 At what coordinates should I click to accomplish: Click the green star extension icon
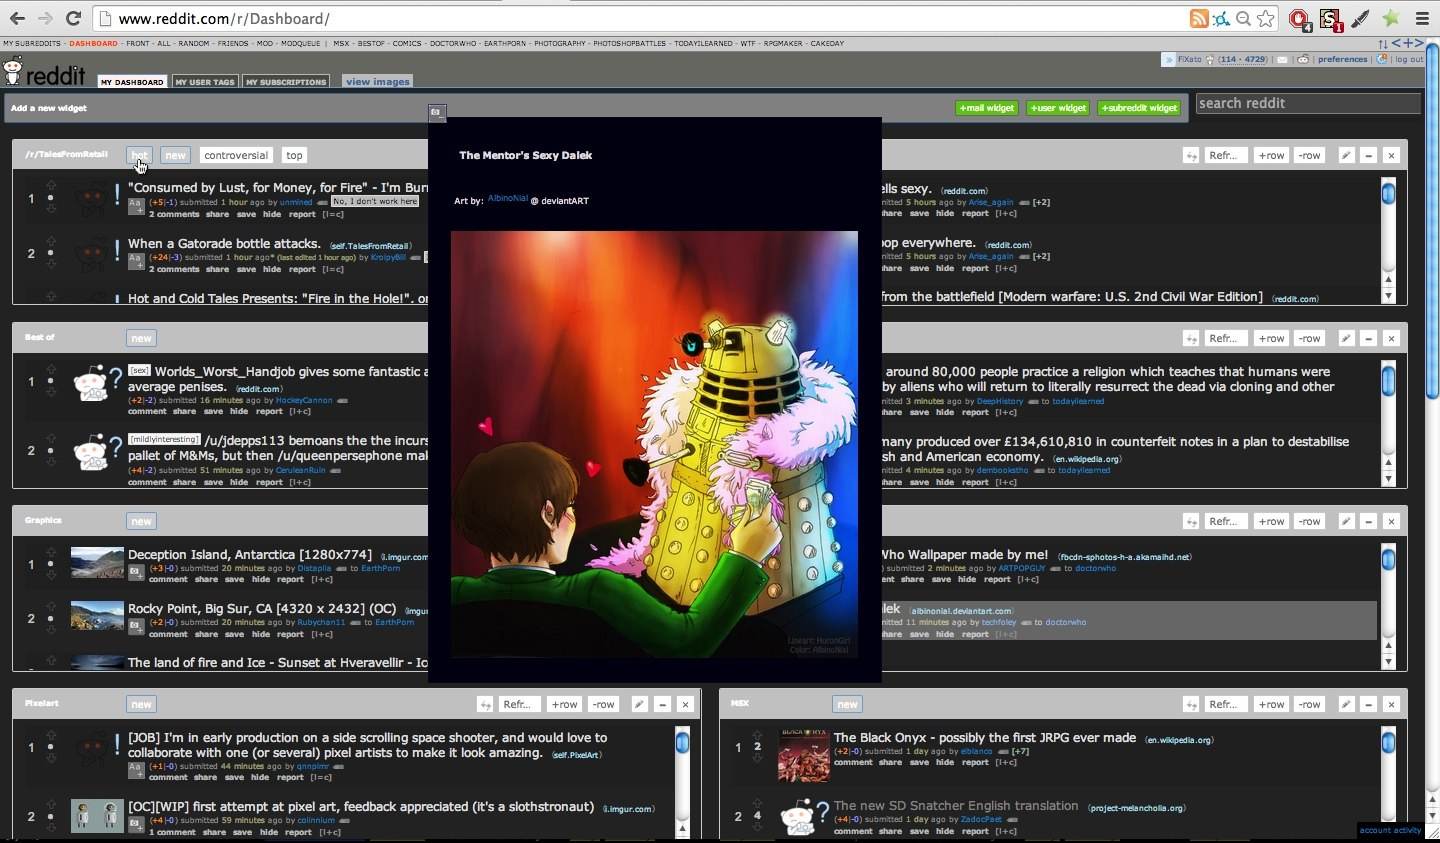coord(1391,18)
